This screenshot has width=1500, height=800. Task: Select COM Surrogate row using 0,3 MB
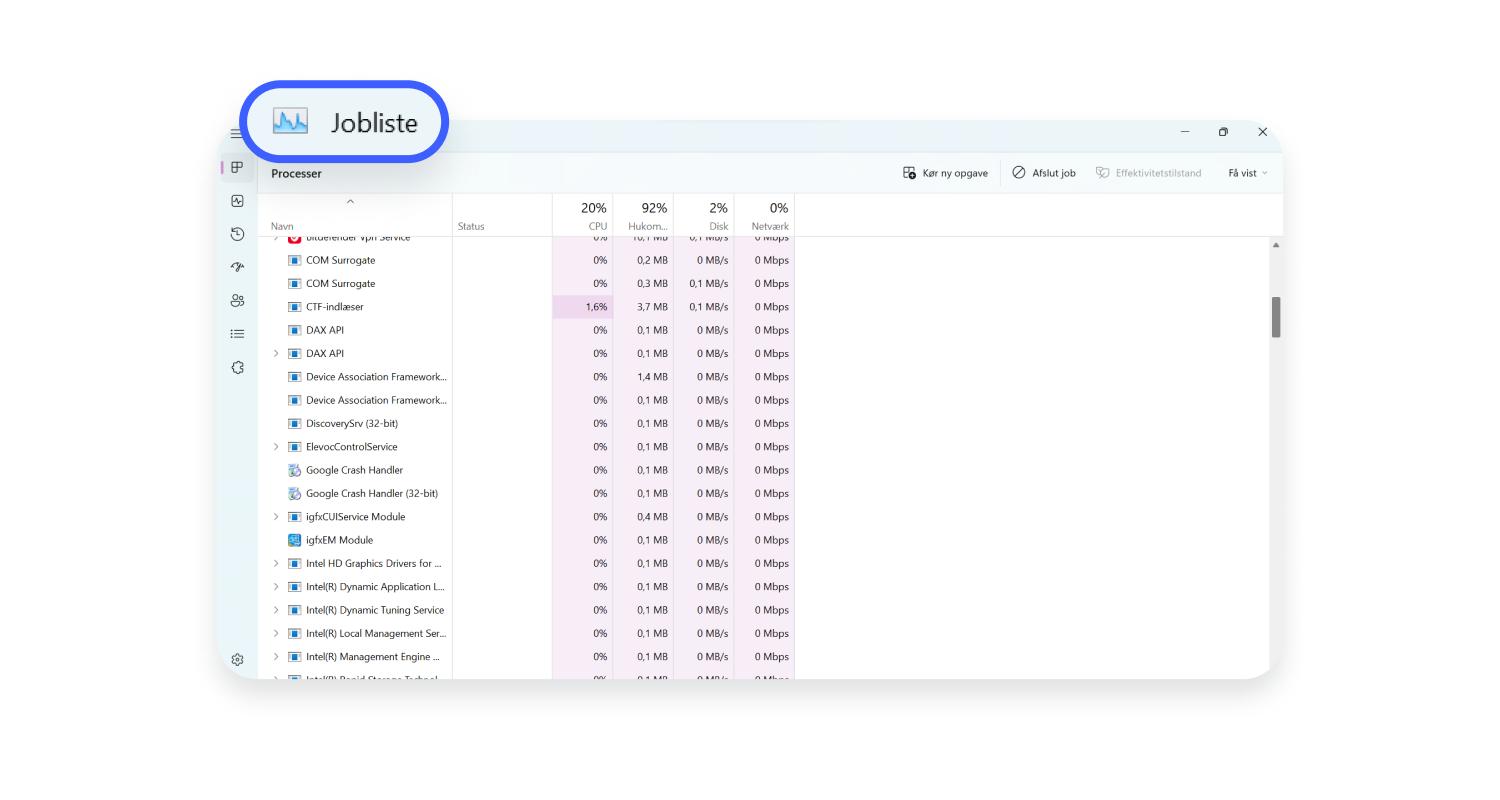click(526, 284)
